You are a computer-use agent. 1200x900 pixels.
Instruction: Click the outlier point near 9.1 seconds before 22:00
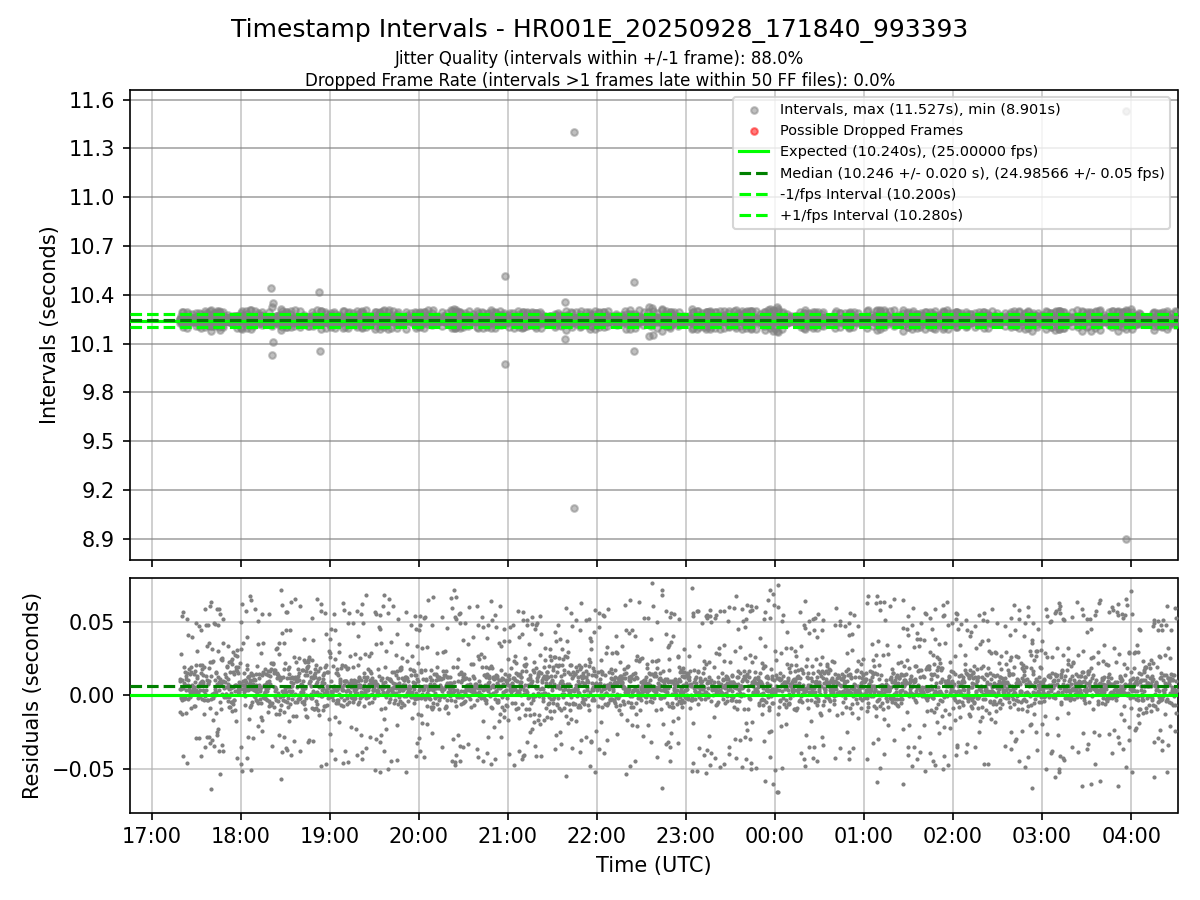574,508
